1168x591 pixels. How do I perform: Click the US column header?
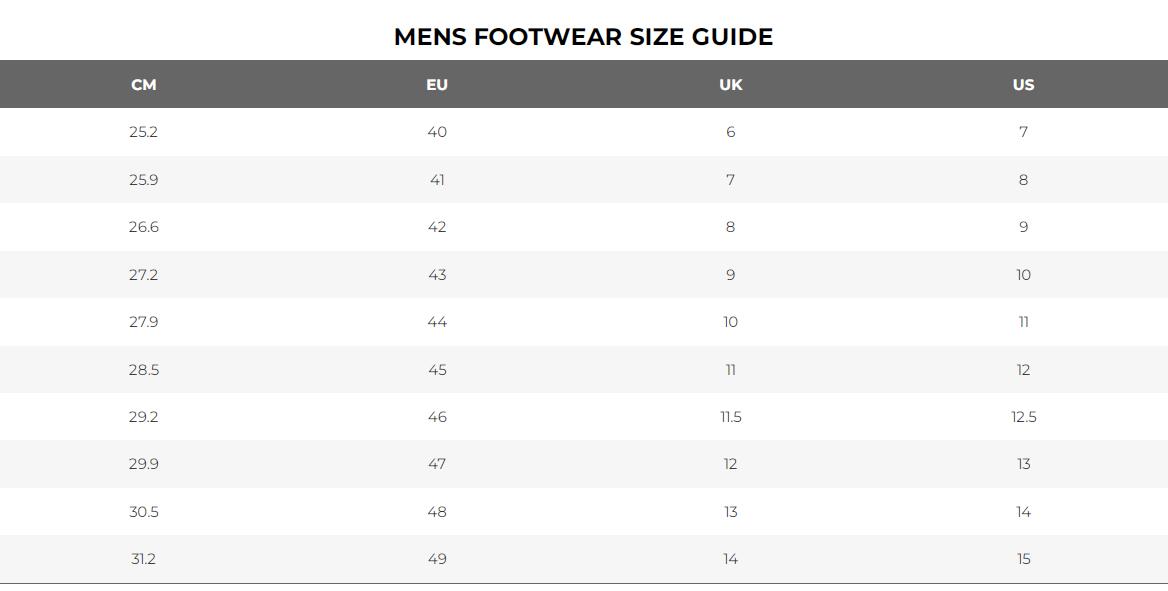[1023, 85]
